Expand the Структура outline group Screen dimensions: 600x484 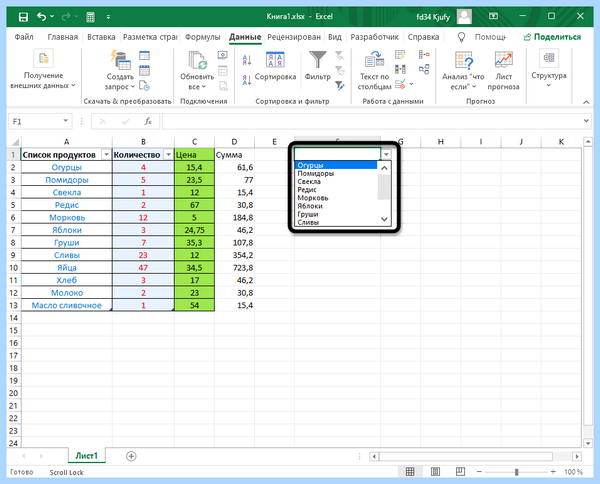(x=549, y=69)
